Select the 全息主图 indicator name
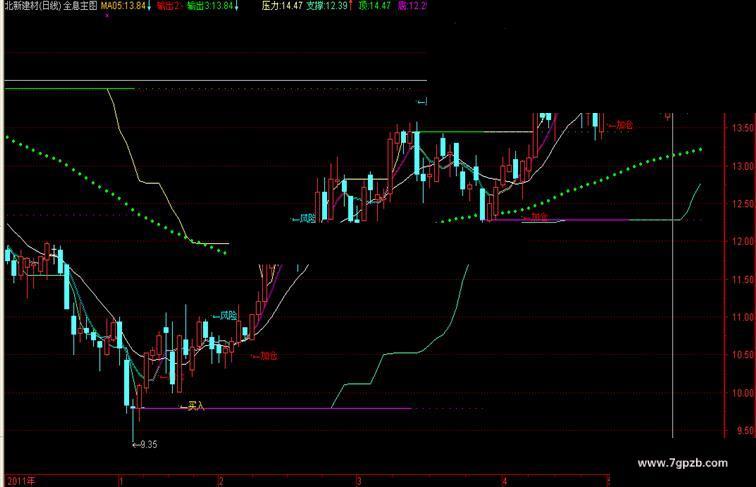Image resolution: width=756 pixels, height=487 pixels. click(x=80, y=6)
